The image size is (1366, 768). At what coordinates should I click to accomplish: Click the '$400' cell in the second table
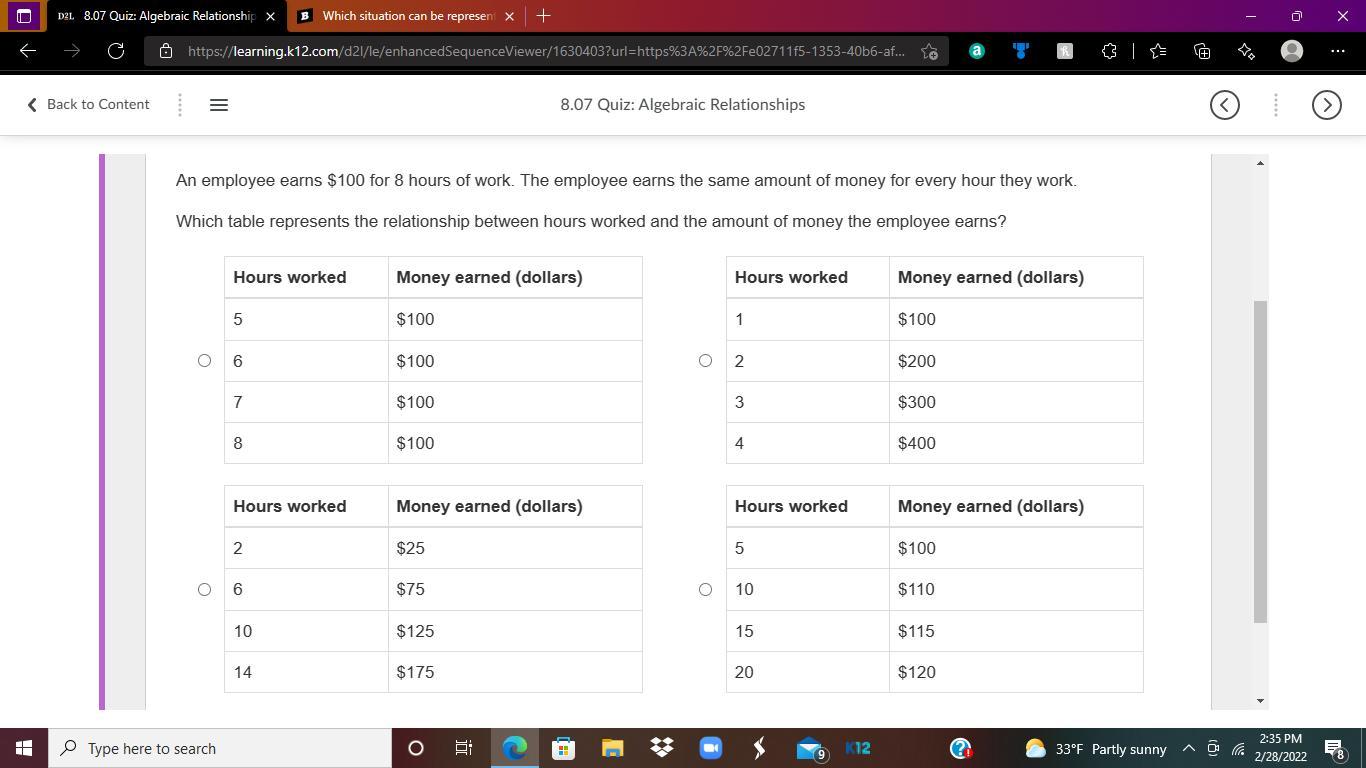pos(1016,443)
